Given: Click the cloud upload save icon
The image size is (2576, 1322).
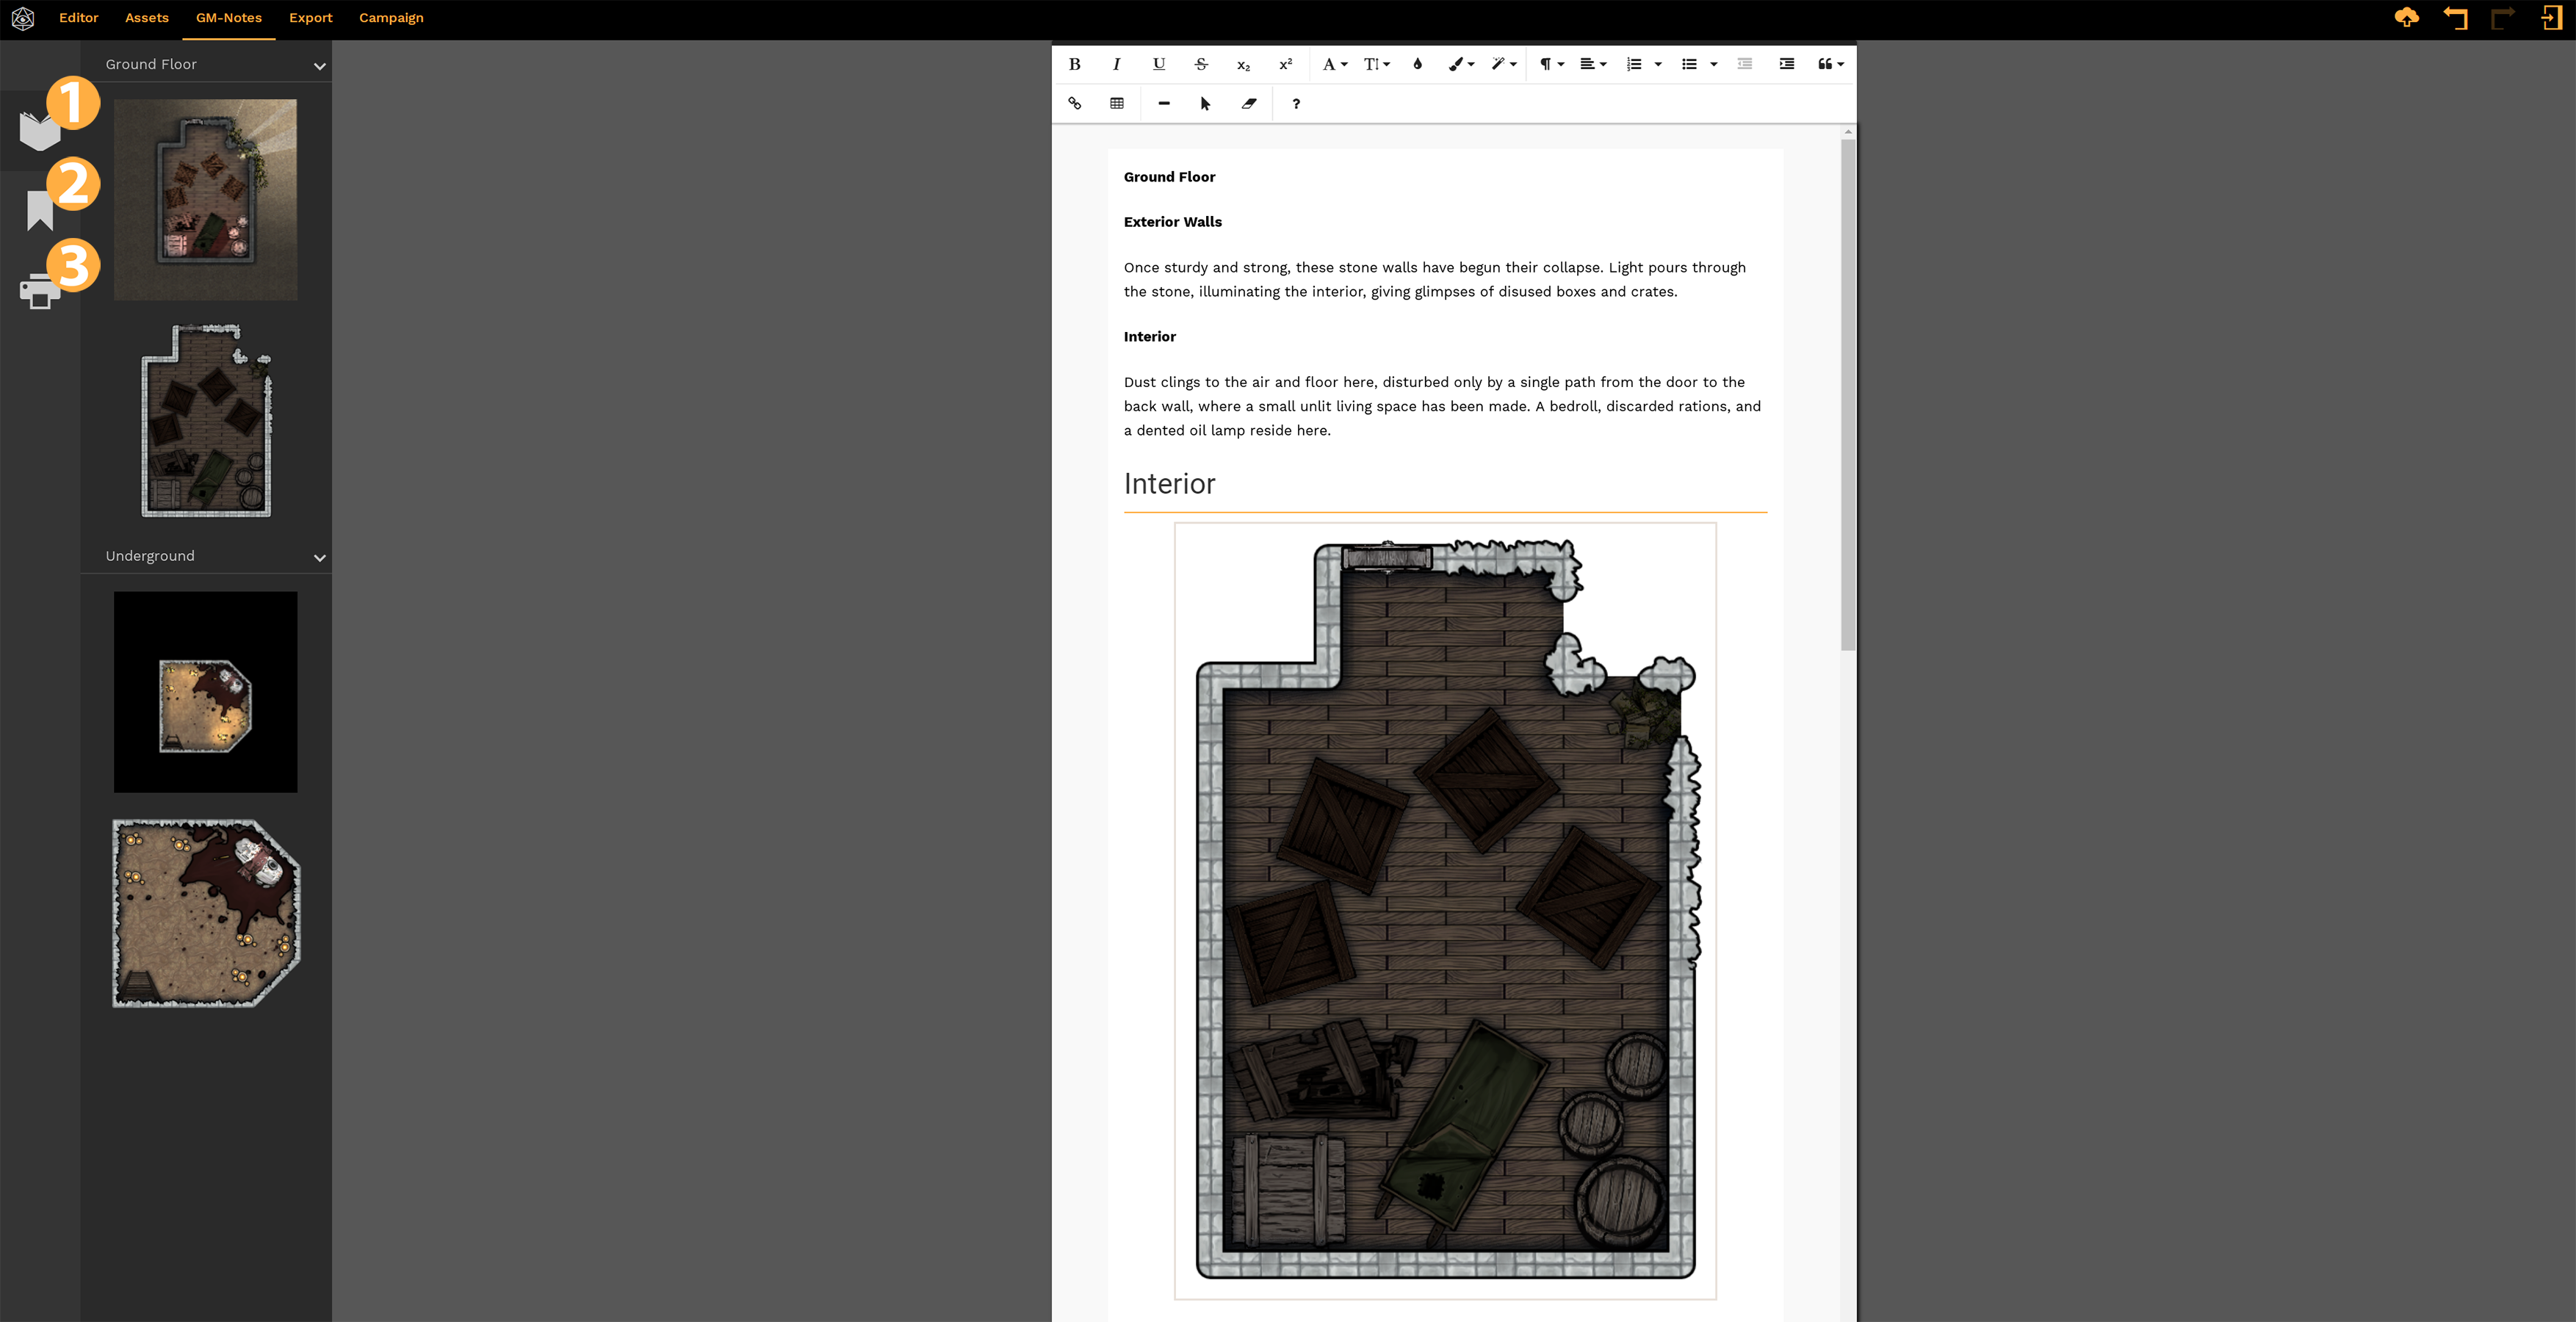Looking at the screenshot, I should coord(2406,18).
